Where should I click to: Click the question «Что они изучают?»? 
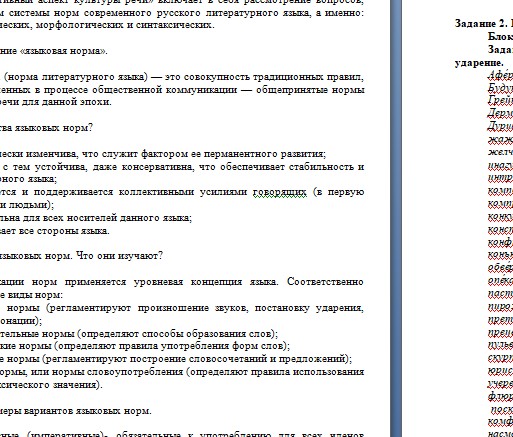pos(119,256)
